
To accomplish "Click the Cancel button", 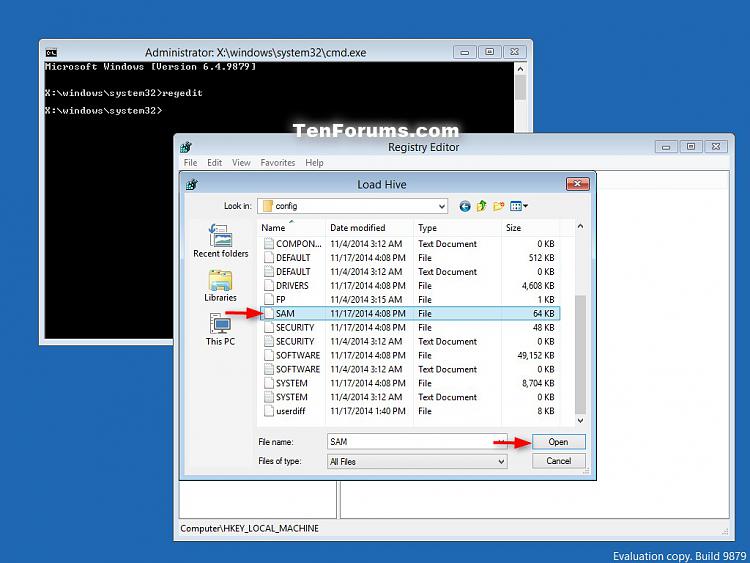I will [x=558, y=461].
